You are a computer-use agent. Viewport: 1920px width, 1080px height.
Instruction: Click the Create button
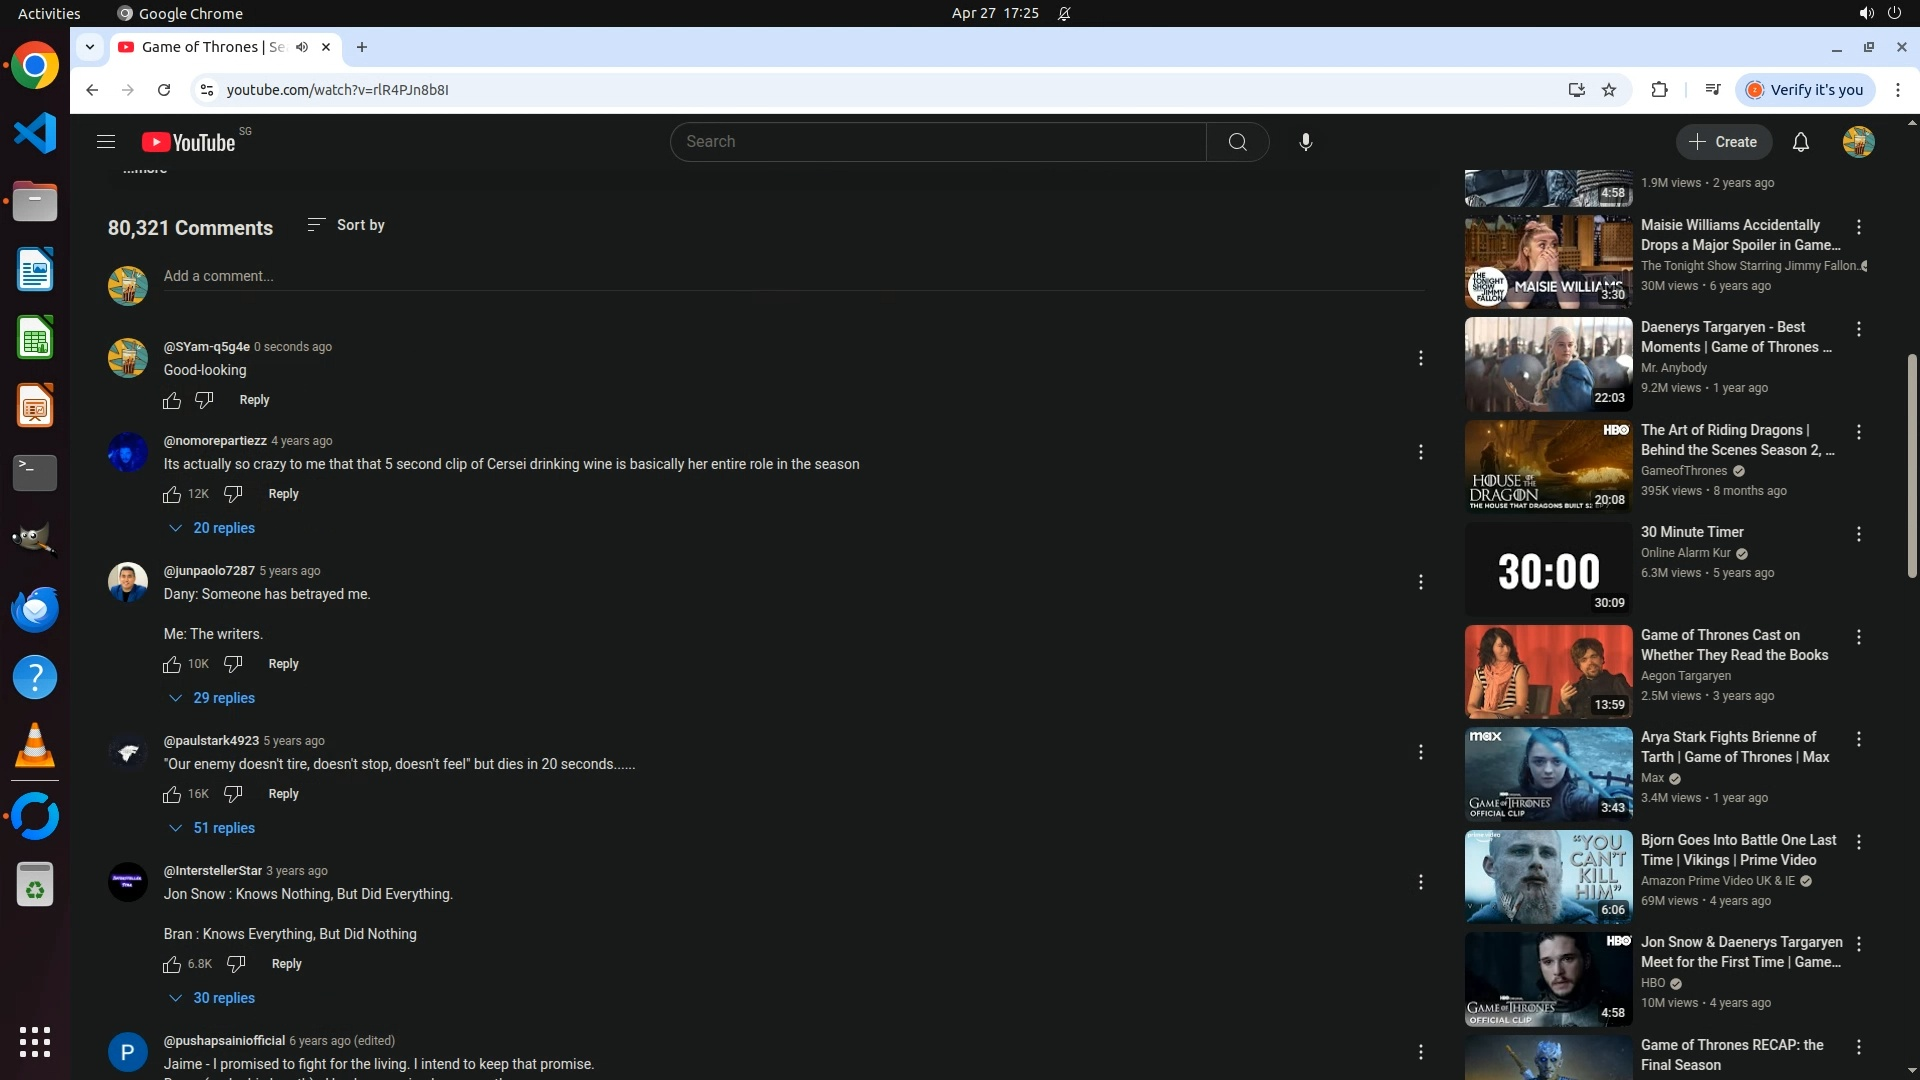click(x=1723, y=142)
